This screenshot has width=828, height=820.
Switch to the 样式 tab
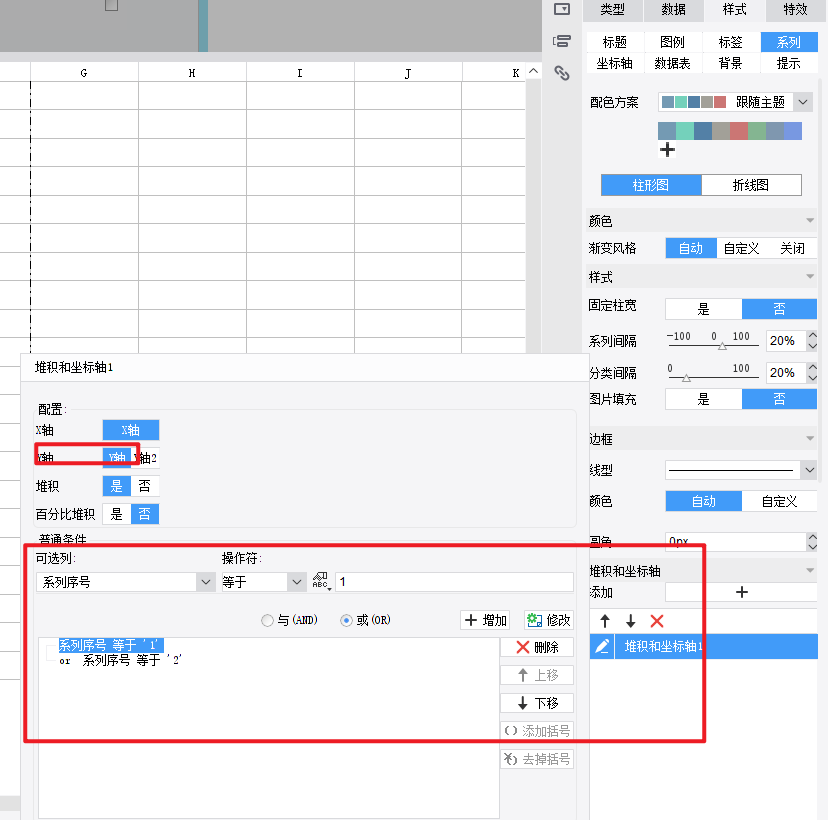click(x=734, y=10)
